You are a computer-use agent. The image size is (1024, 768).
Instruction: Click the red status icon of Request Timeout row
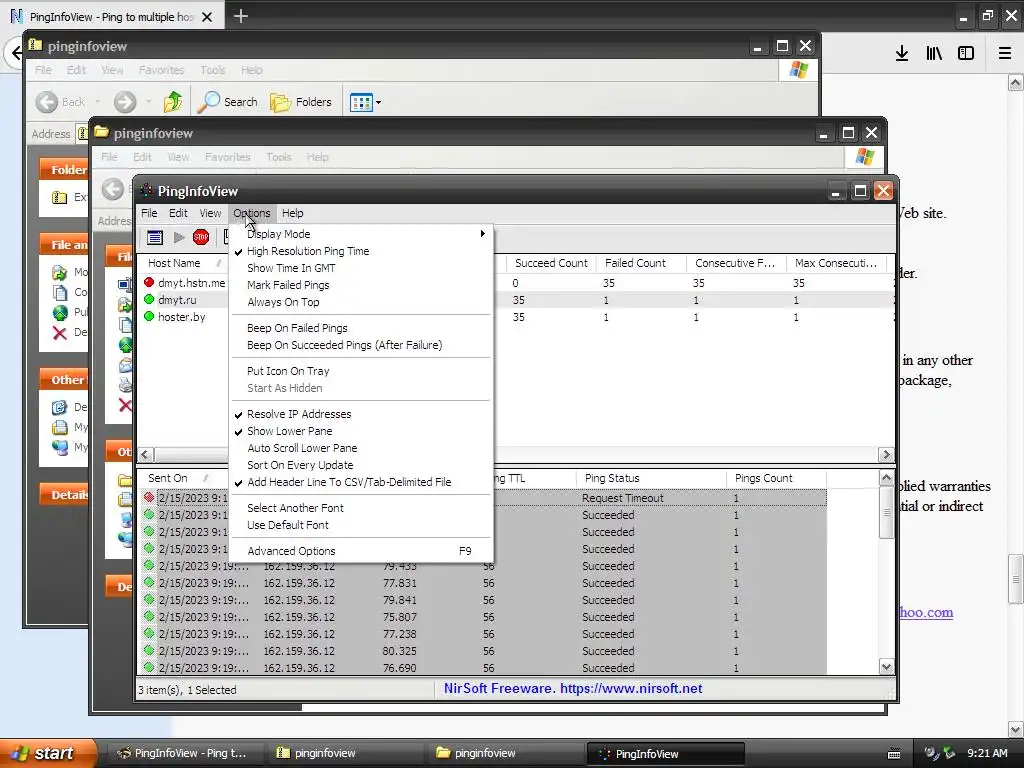click(149, 498)
